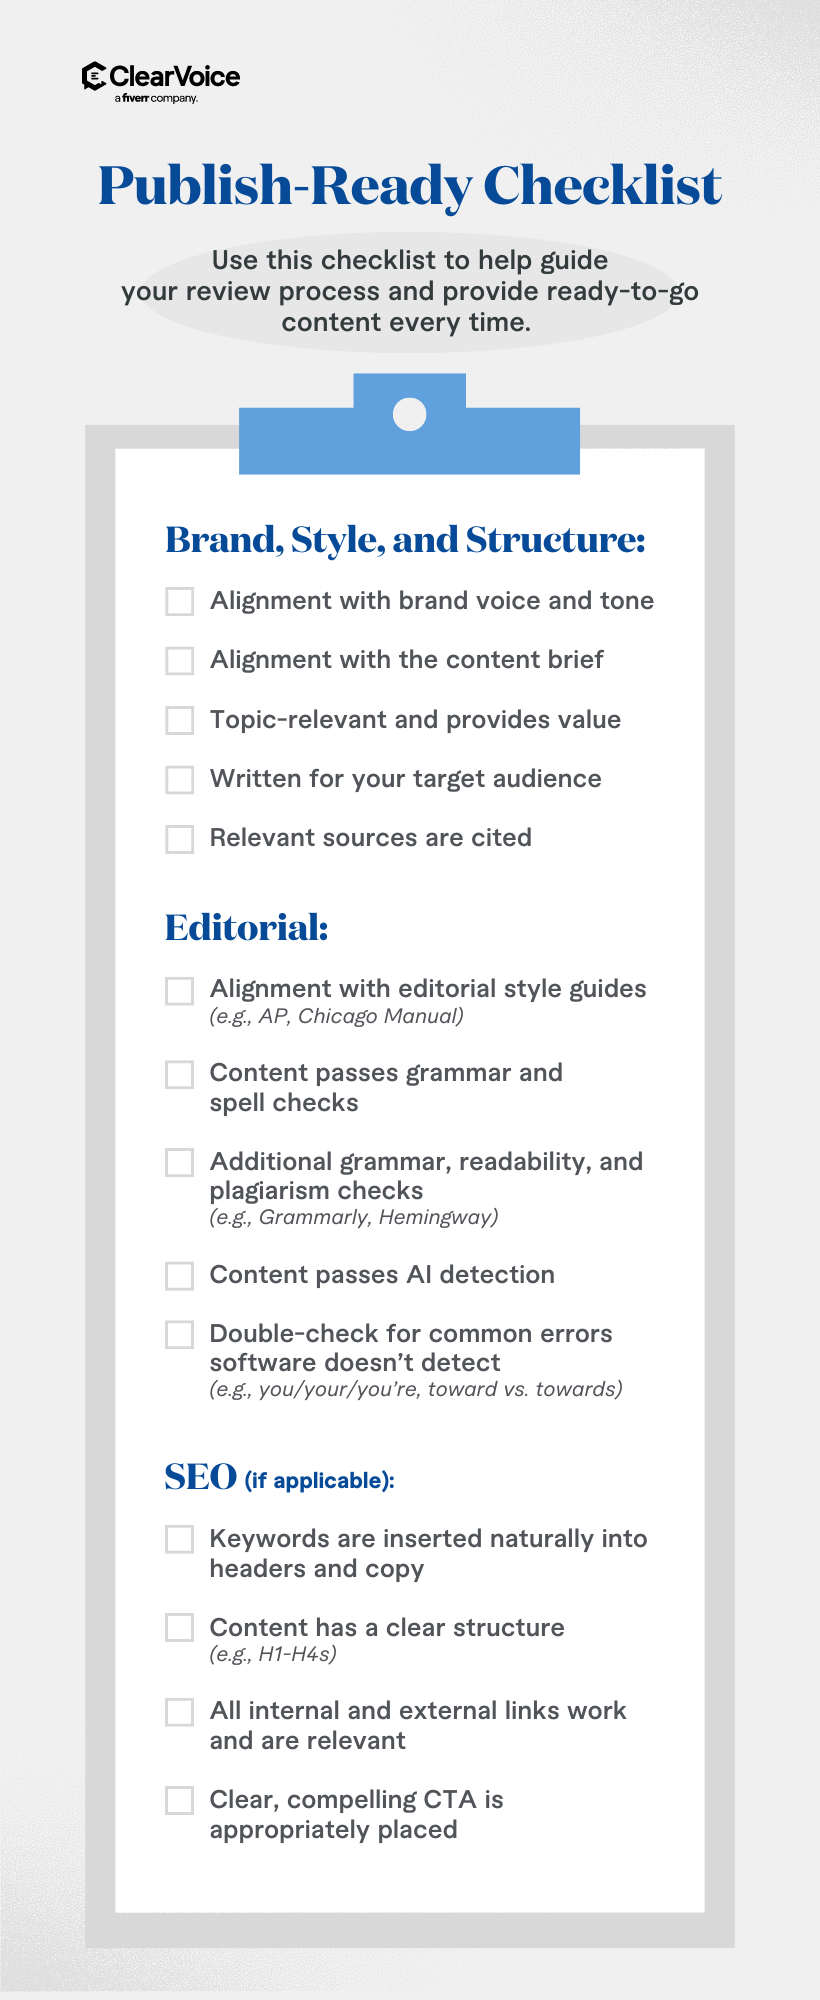
Task: Check 'Alignment with editorial style guides' box
Action: click(180, 990)
